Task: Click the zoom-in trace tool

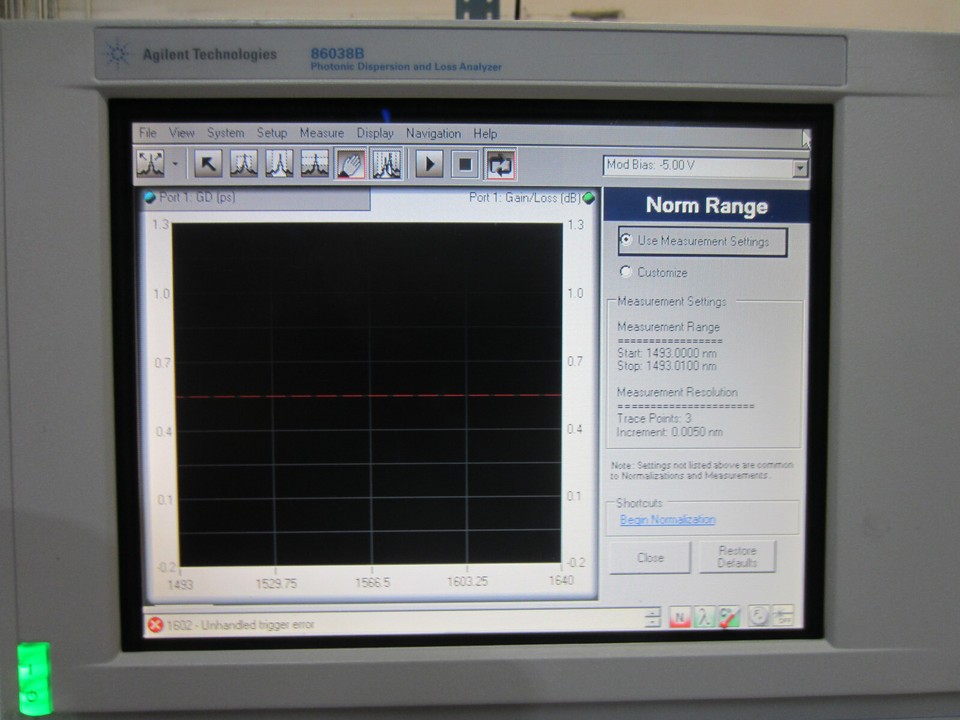Action: click(x=245, y=165)
